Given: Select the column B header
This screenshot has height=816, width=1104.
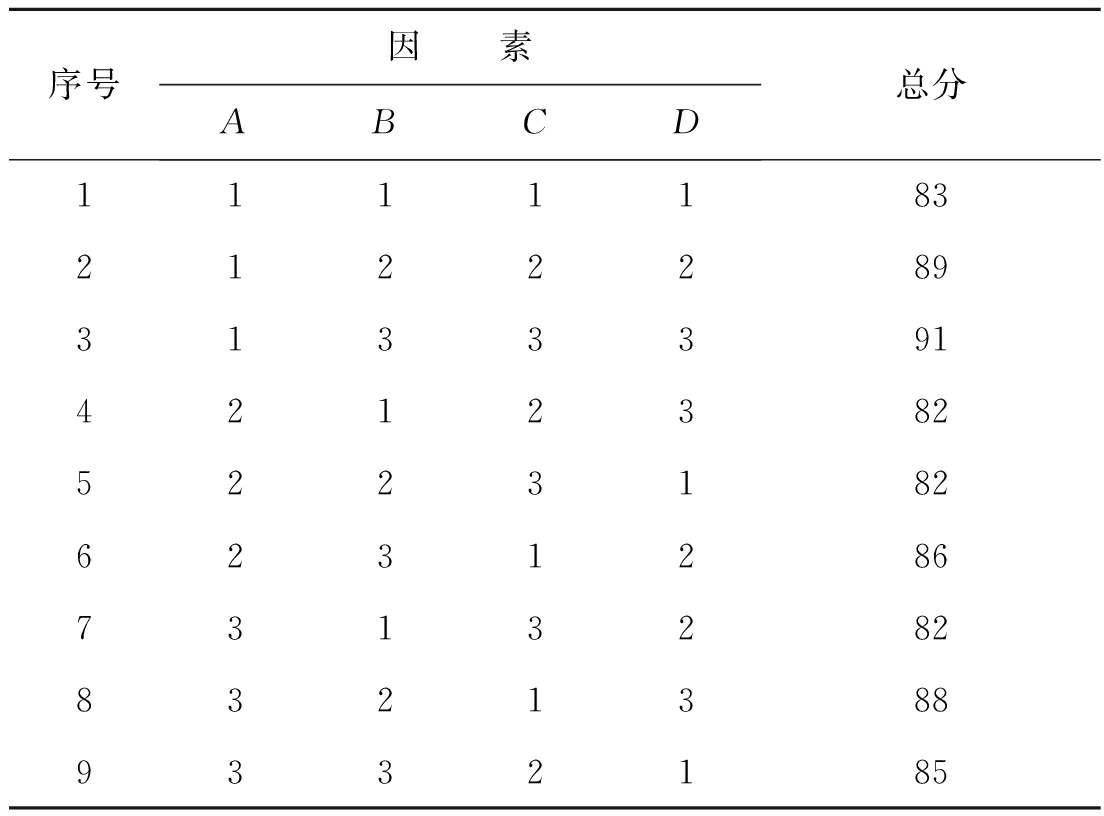Looking at the screenshot, I should [x=383, y=123].
